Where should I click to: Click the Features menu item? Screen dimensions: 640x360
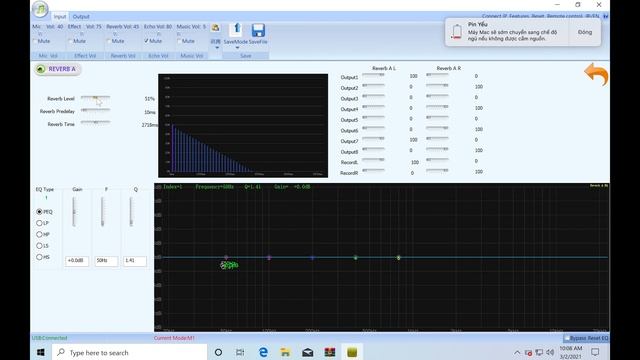tap(519, 16)
